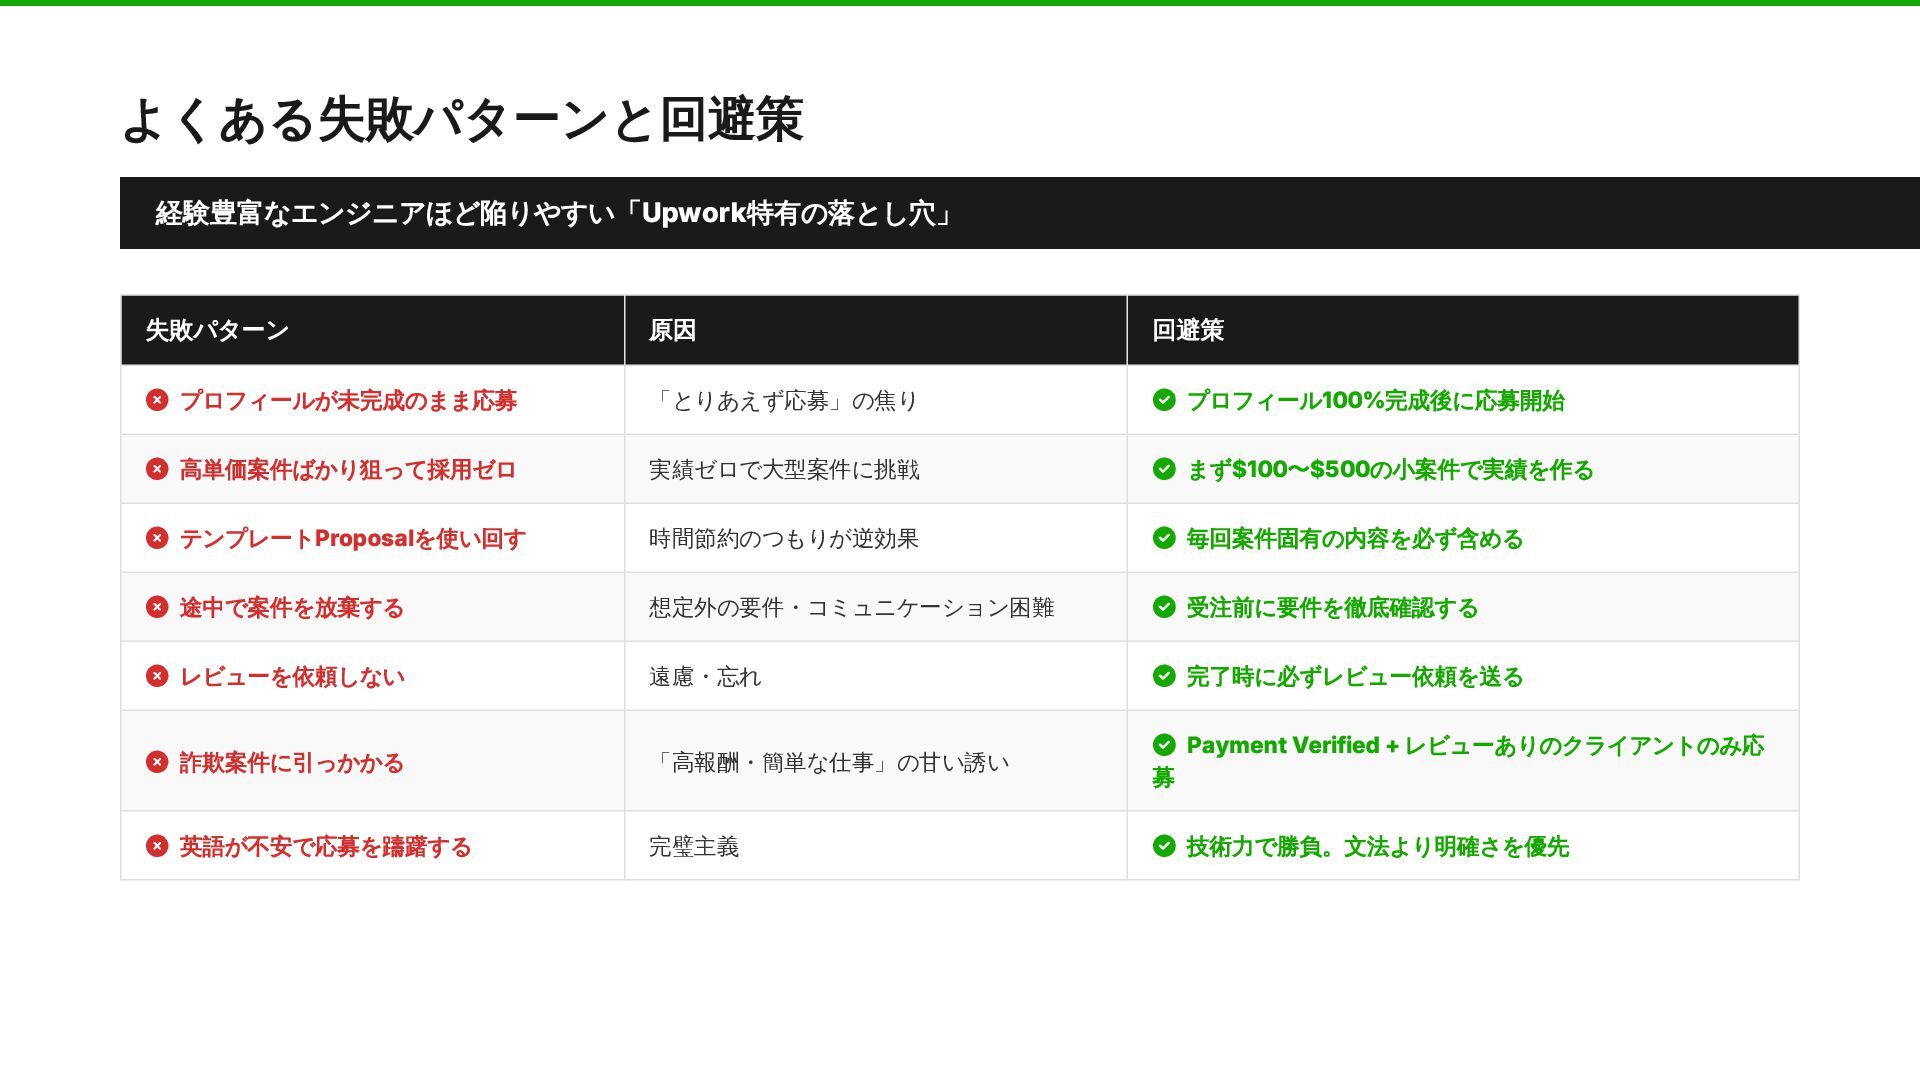The width and height of the screenshot is (1920, 1080).
Task: Click the 失敗パターン column header
Action: (217, 330)
